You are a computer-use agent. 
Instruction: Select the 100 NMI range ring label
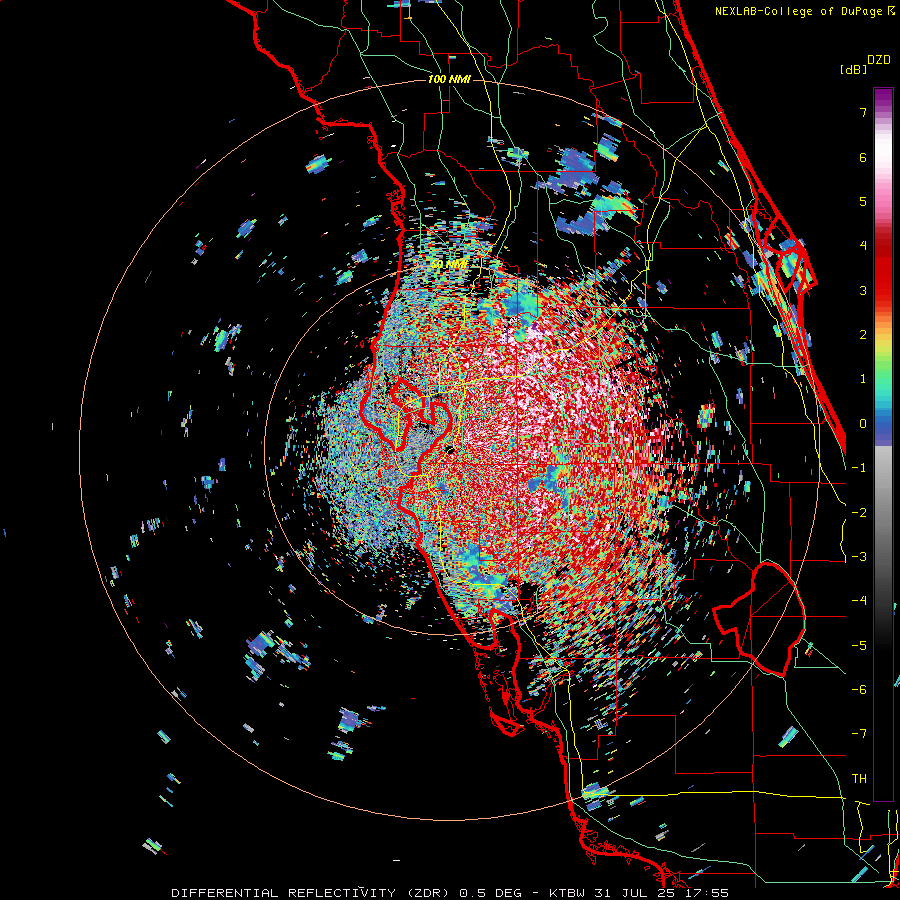pyautogui.click(x=449, y=79)
